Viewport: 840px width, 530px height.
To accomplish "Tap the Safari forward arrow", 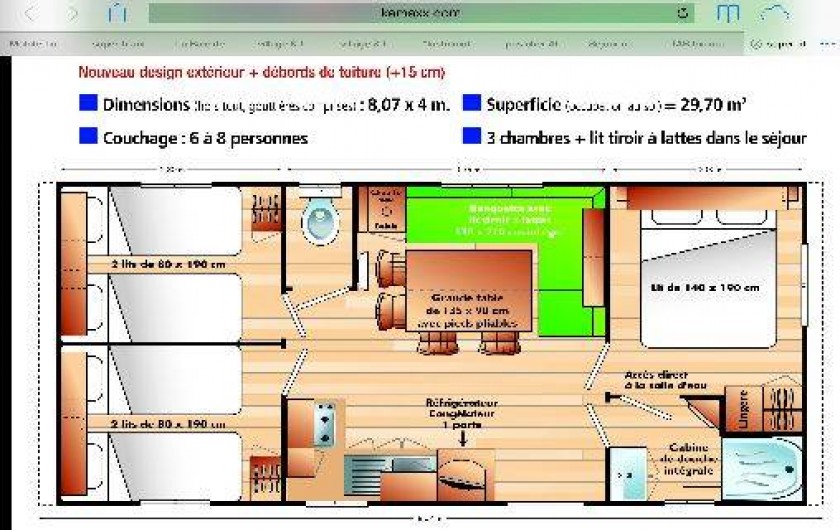I will tap(73, 13).
